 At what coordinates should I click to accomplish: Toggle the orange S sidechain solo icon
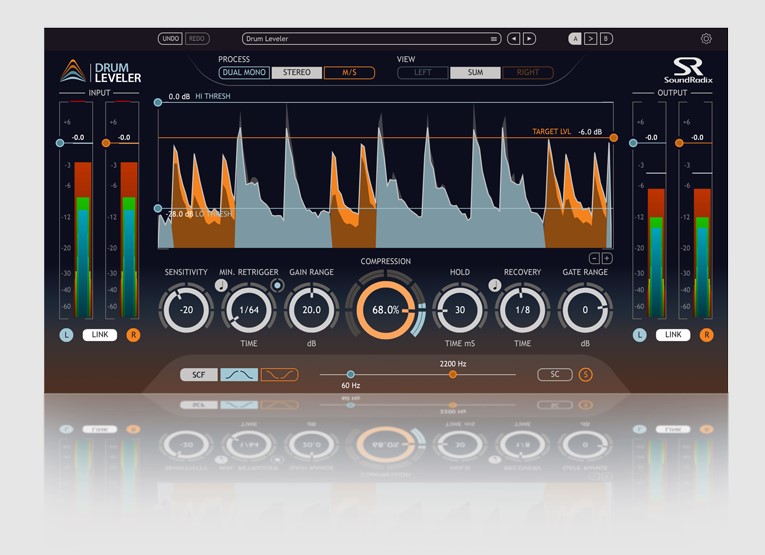[x=585, y=375]
